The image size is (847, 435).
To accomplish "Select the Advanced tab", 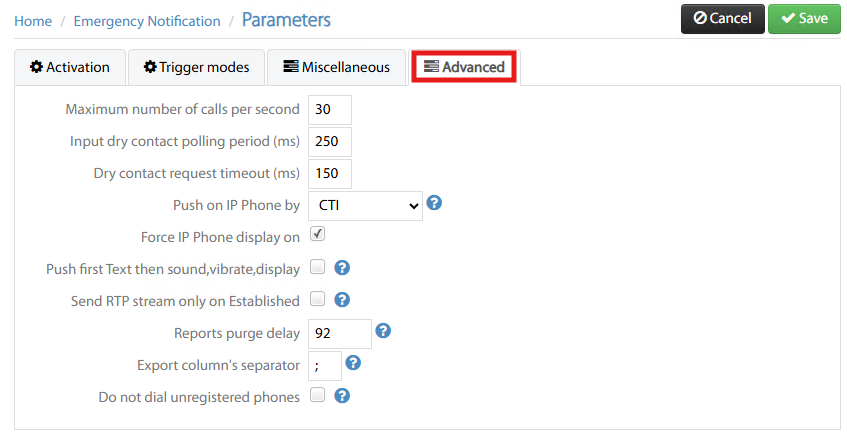I will 464,67.
